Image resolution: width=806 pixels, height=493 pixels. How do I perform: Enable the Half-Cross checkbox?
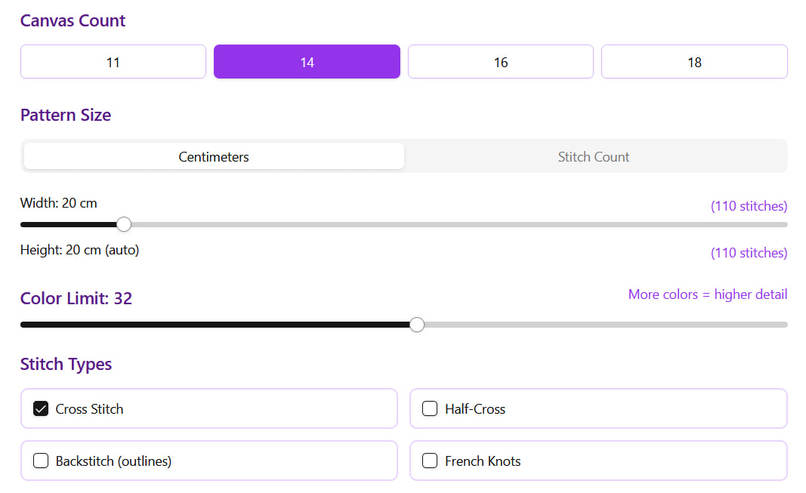coord(430,409)
